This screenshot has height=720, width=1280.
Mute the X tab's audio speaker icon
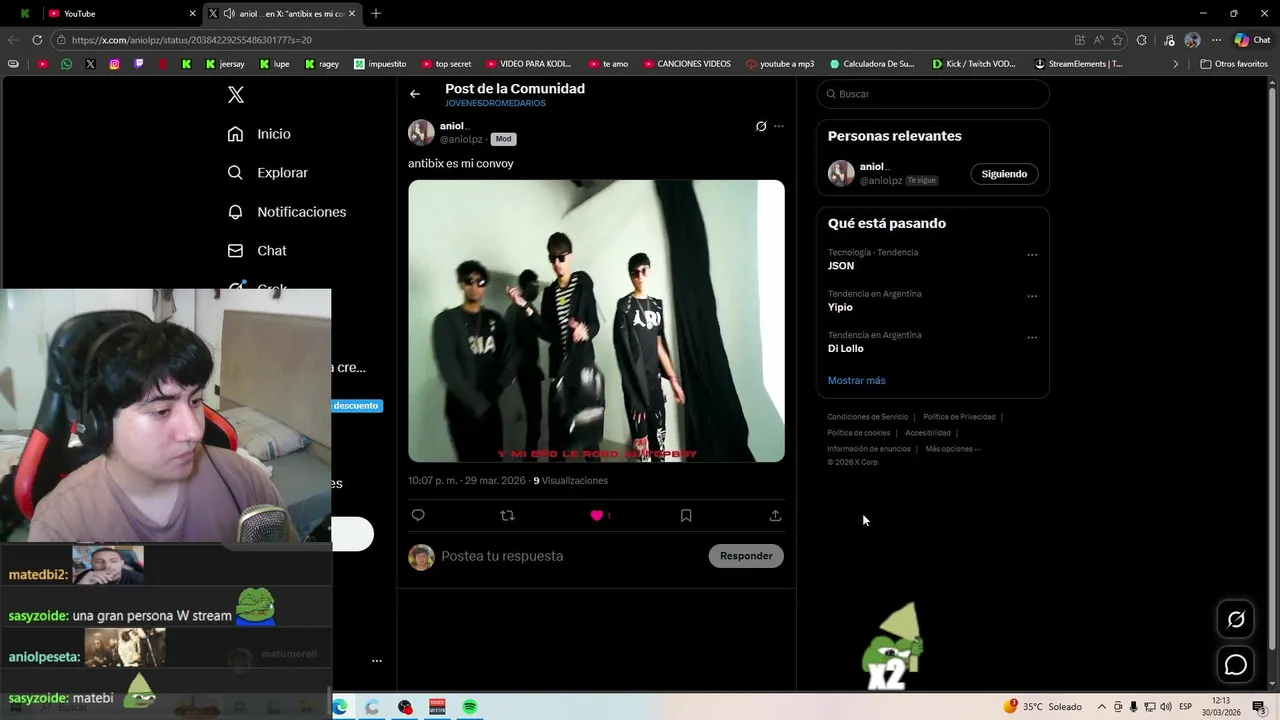click(229, 14)
